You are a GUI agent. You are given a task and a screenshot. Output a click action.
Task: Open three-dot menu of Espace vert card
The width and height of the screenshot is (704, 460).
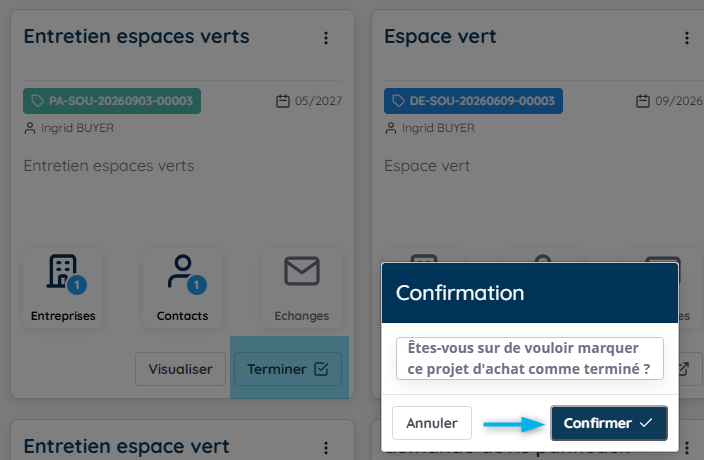point(686,38)
